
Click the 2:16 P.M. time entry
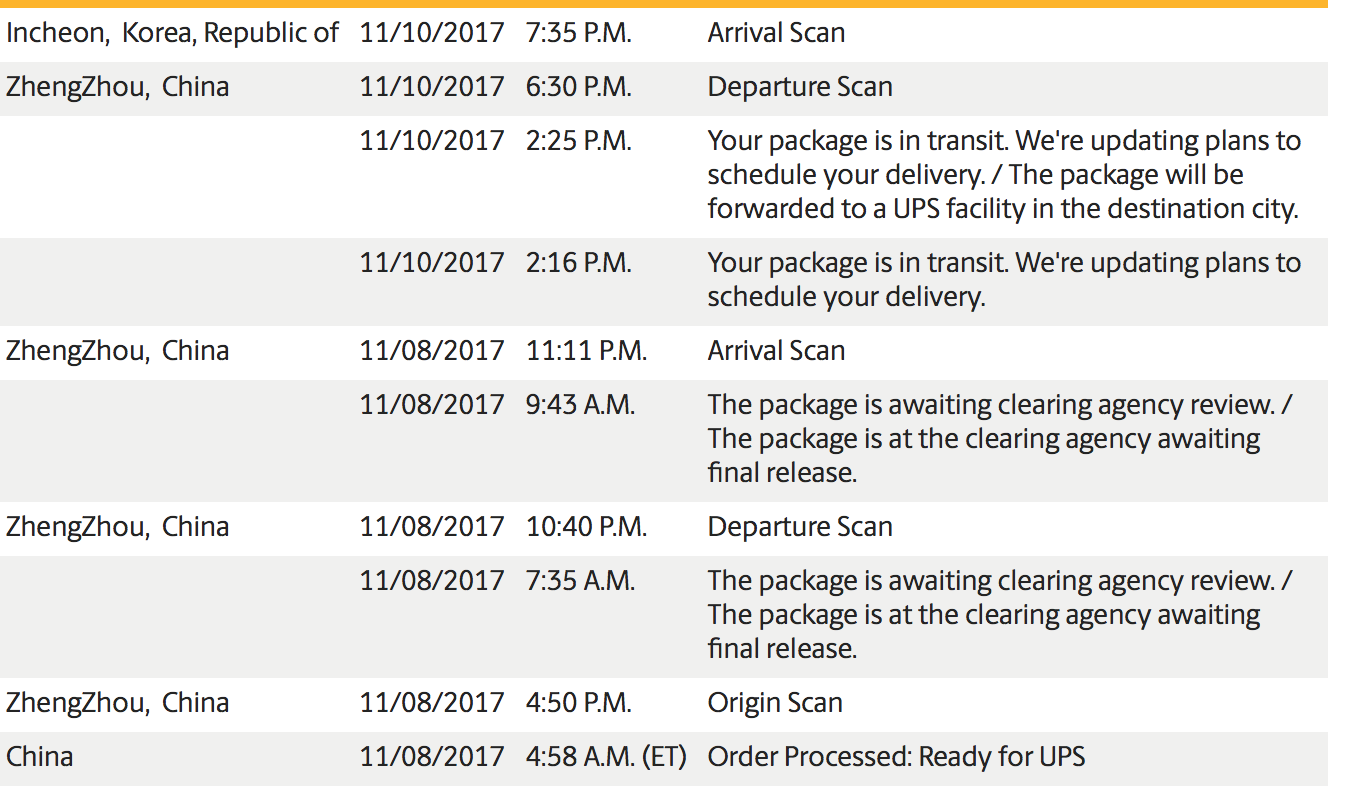[579, 263]
